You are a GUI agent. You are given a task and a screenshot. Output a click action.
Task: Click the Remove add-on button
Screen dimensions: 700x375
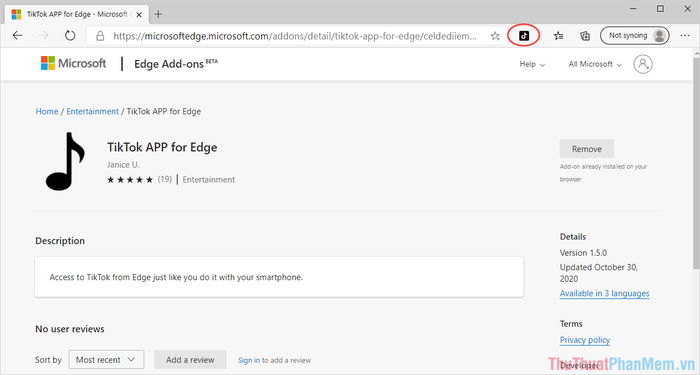point(587,149)
